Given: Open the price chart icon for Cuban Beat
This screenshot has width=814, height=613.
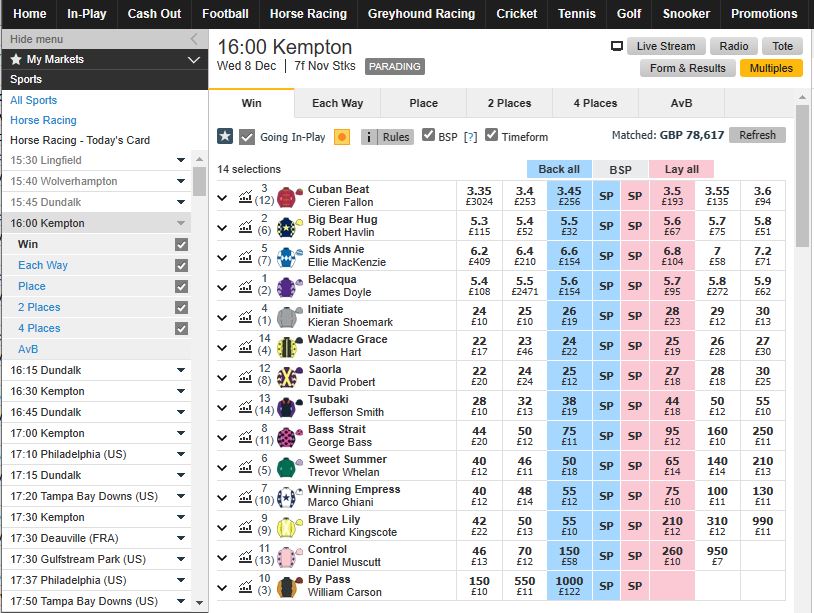Looking at the screenshot, I should (245, 197).
